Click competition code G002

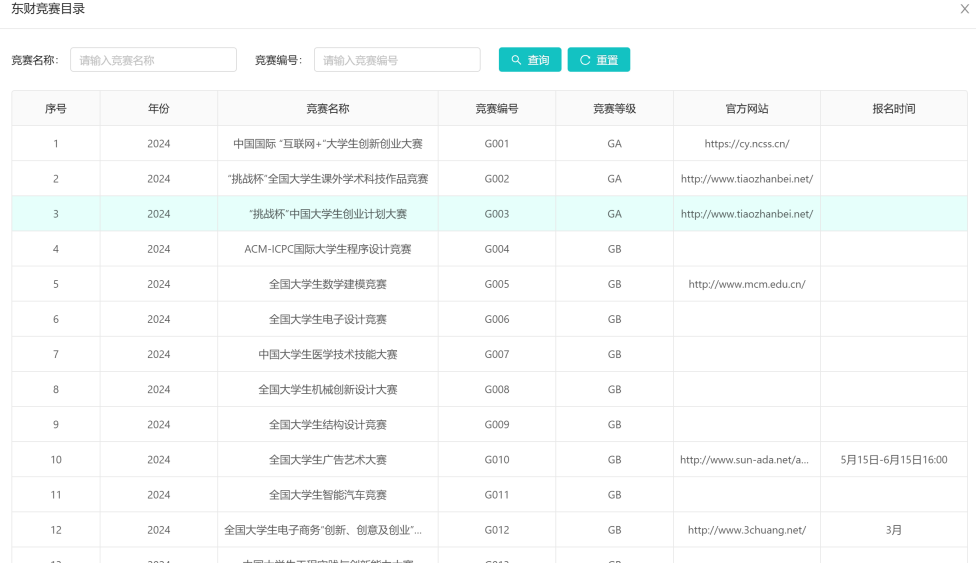497,179
